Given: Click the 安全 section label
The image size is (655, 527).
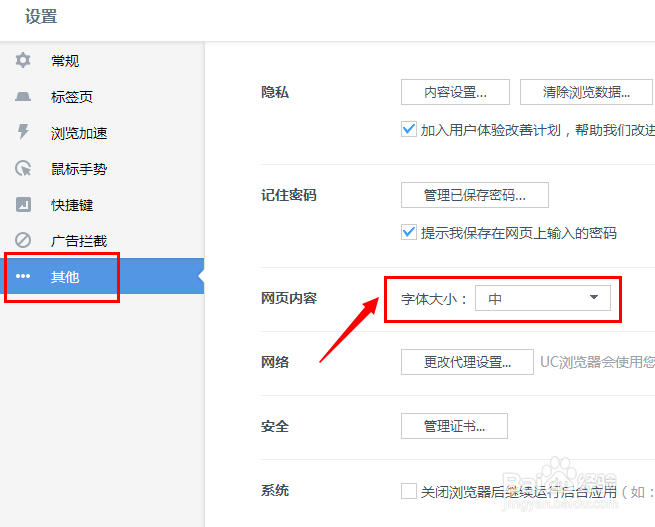Looking at the screenshot, I should click(x=275, y=426).
